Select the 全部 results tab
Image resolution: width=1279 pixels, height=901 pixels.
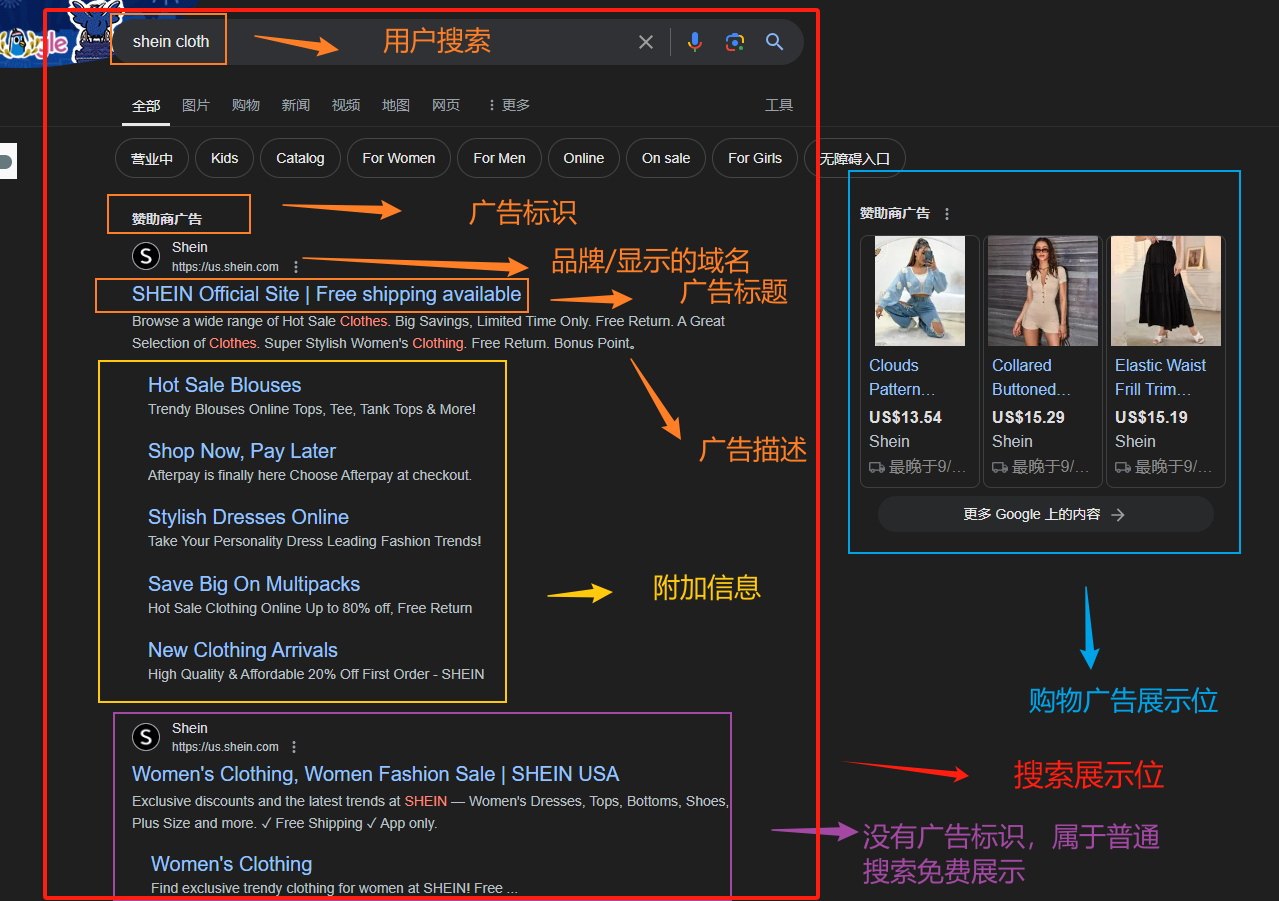(x=146, y=105)
